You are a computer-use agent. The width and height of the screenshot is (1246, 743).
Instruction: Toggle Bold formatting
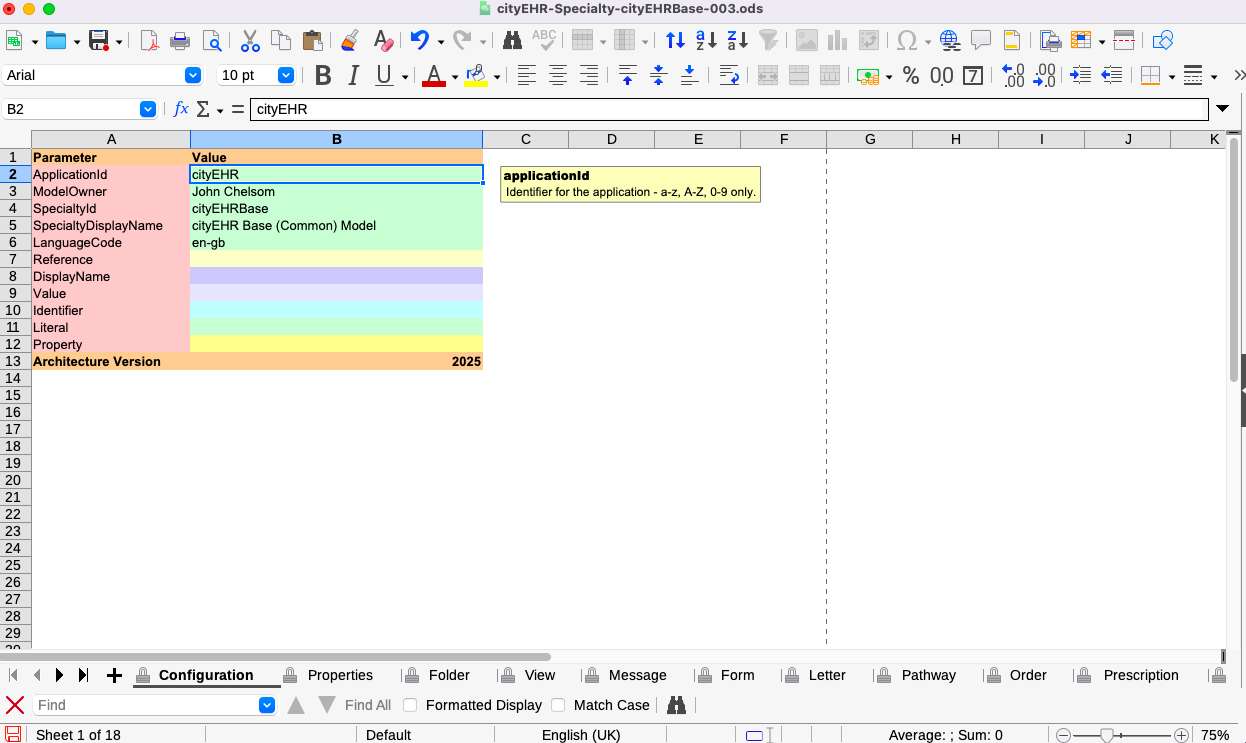point(323,75)
